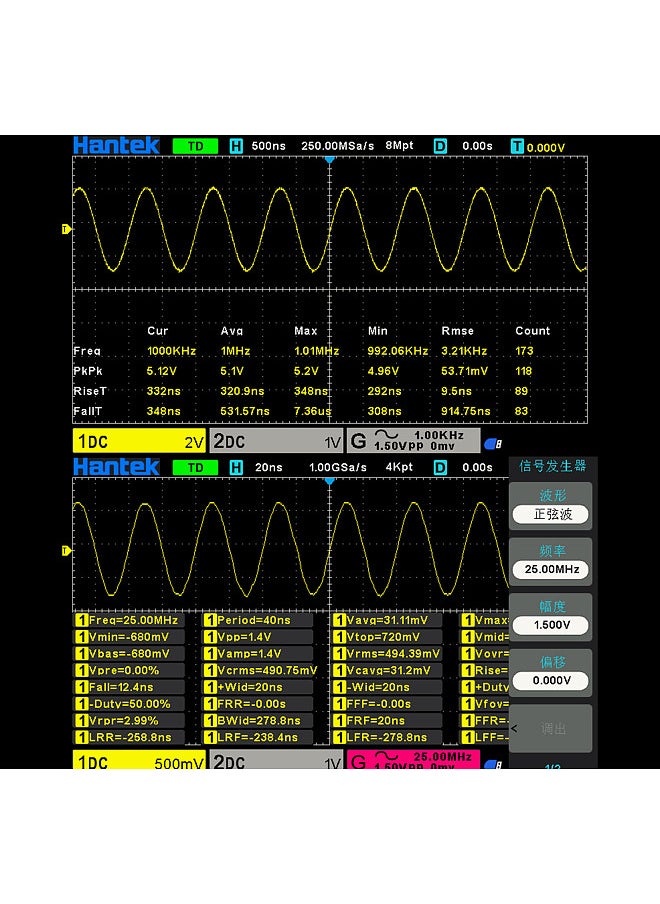The height and width of the screenshot is (904, 660).
Task: Click the Freq min value 992.06KHz
Action: pos(398,351)
